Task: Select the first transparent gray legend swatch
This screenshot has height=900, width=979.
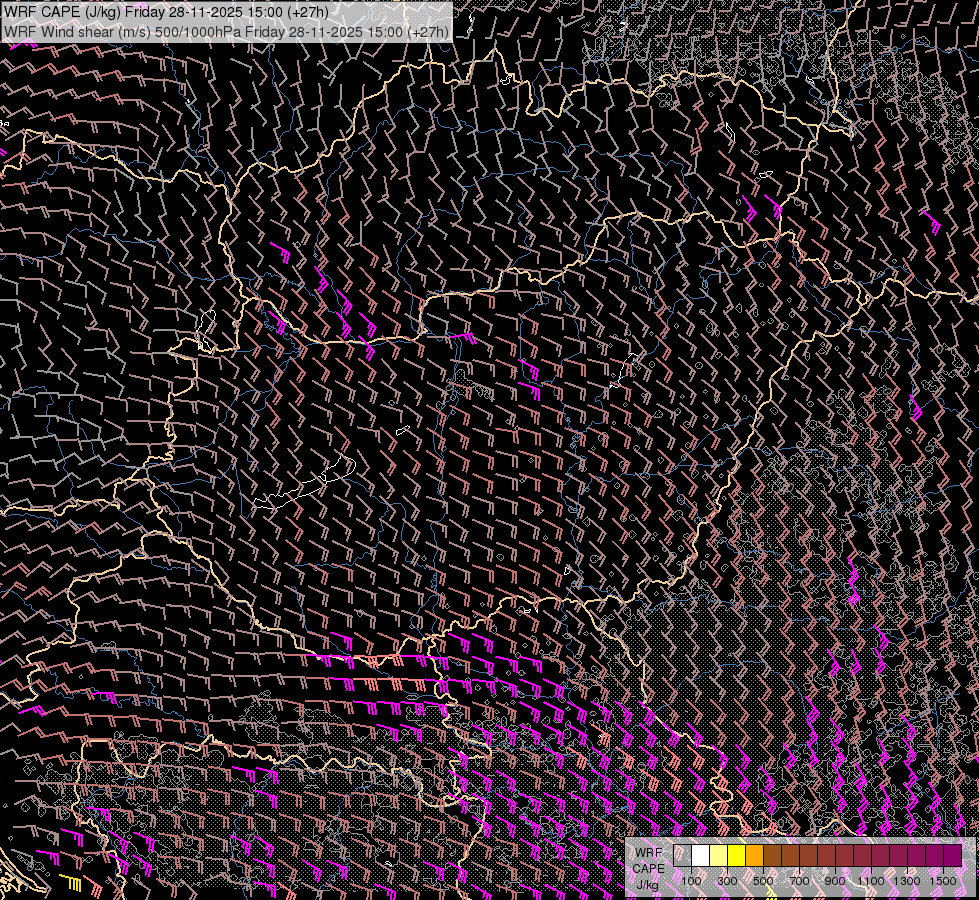Action: click(682, 855)
